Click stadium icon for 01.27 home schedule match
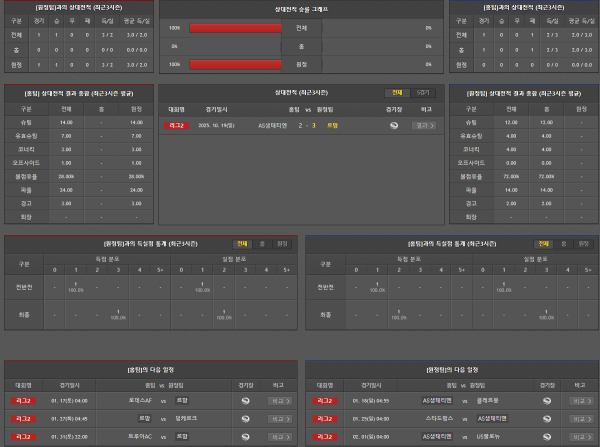 point(246,418)
